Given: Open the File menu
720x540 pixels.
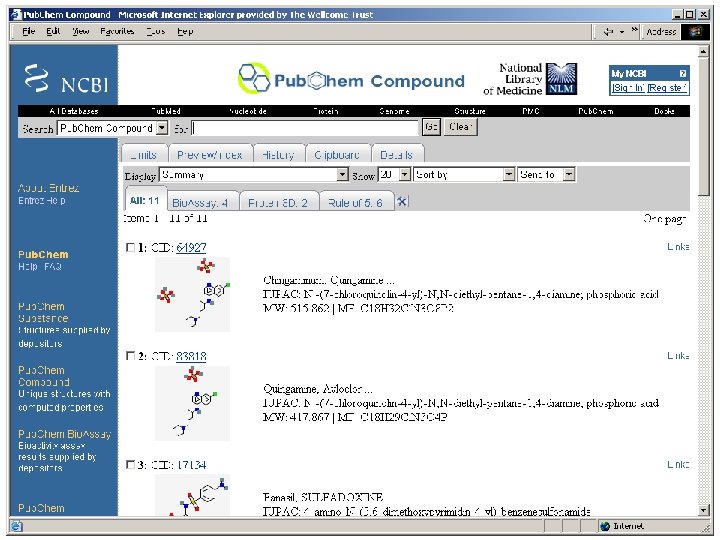Looking at the screenshot, I should tap(28, 31).
